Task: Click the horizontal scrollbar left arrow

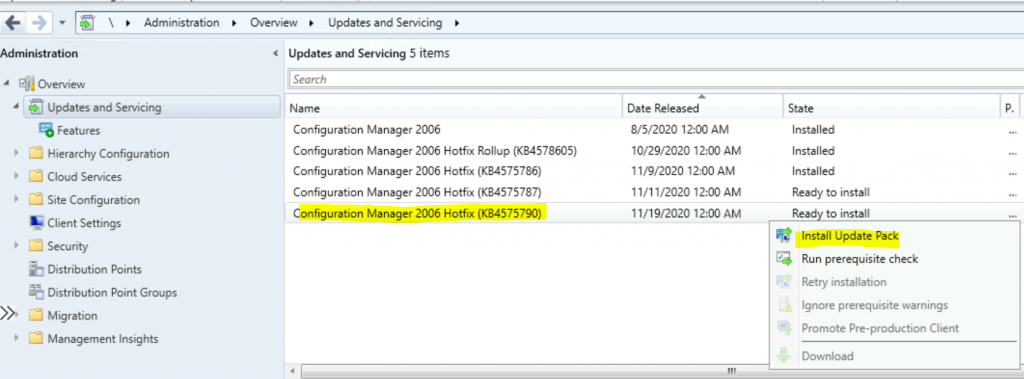Action: tap(293, 371)
